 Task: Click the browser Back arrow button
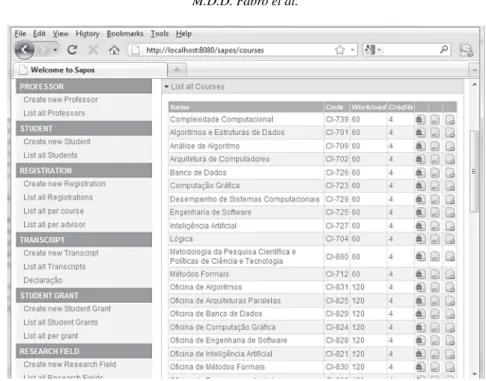25,50
